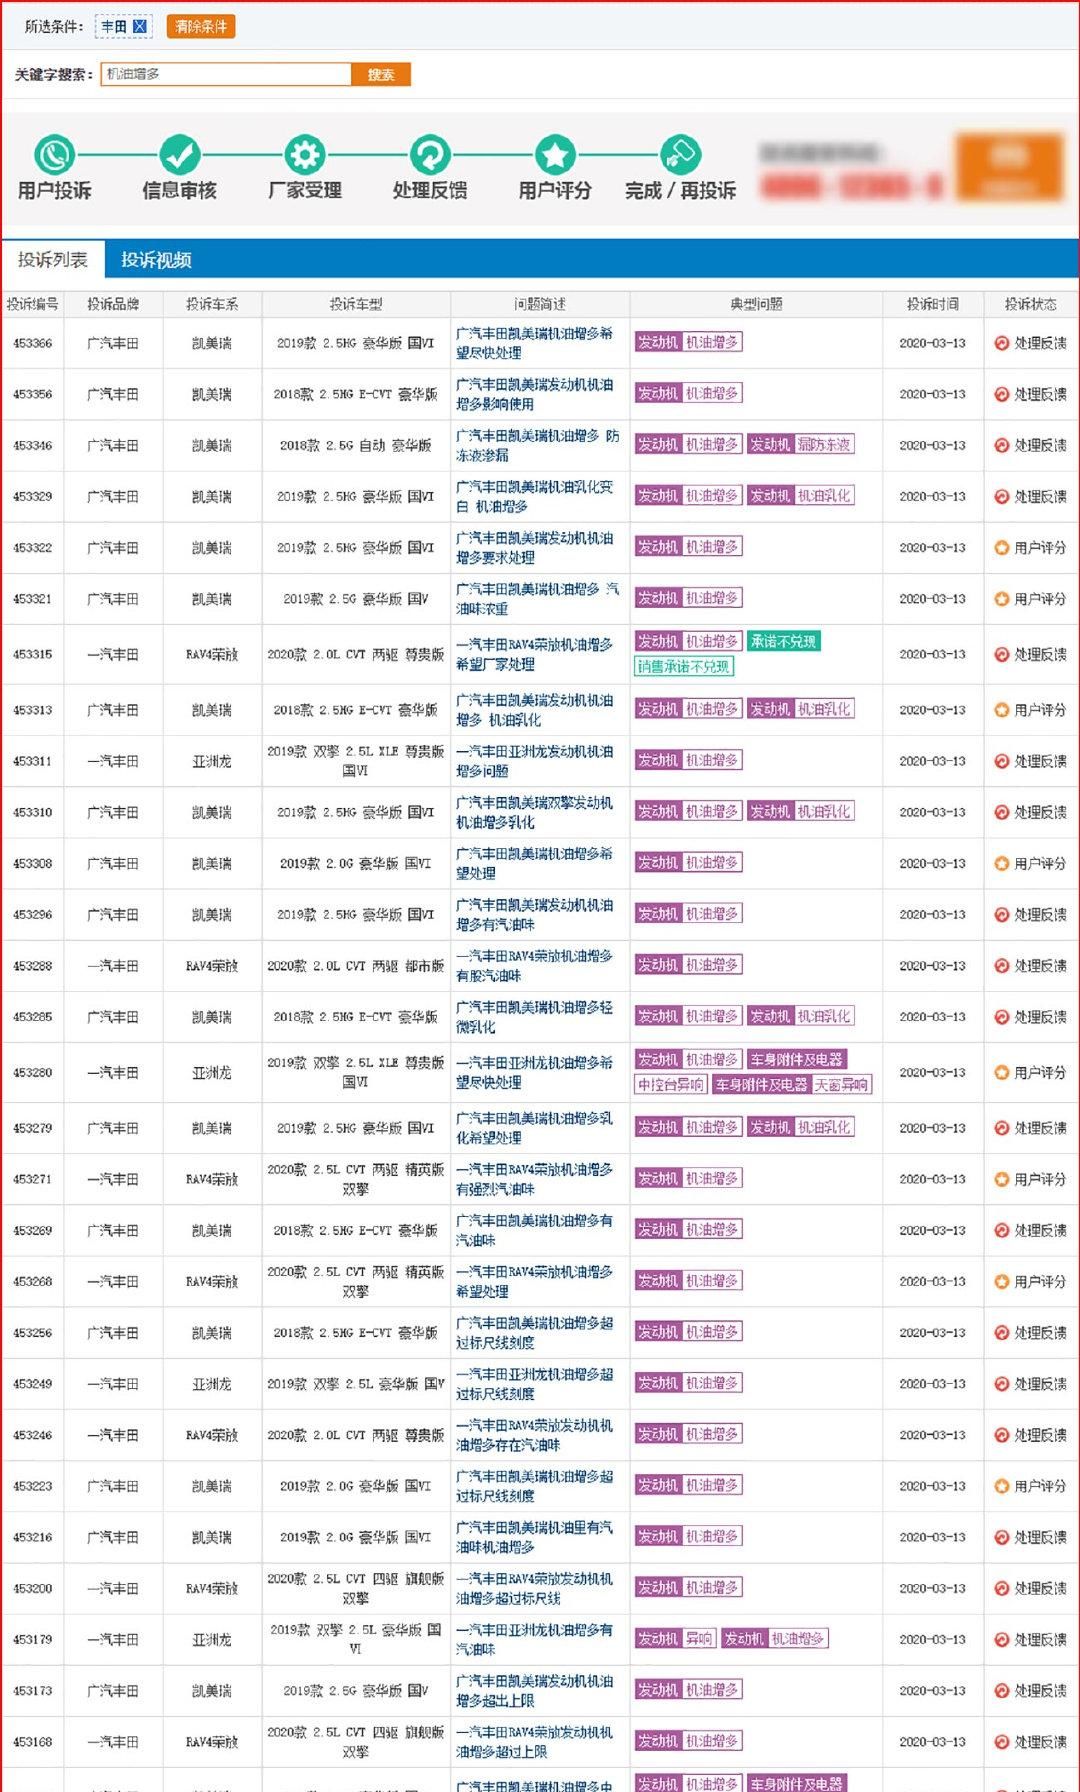The image size is (1080, 1792).
Task: Click the 处理反馈 status icon for complaint 453315
Action: click(1001, 654)
